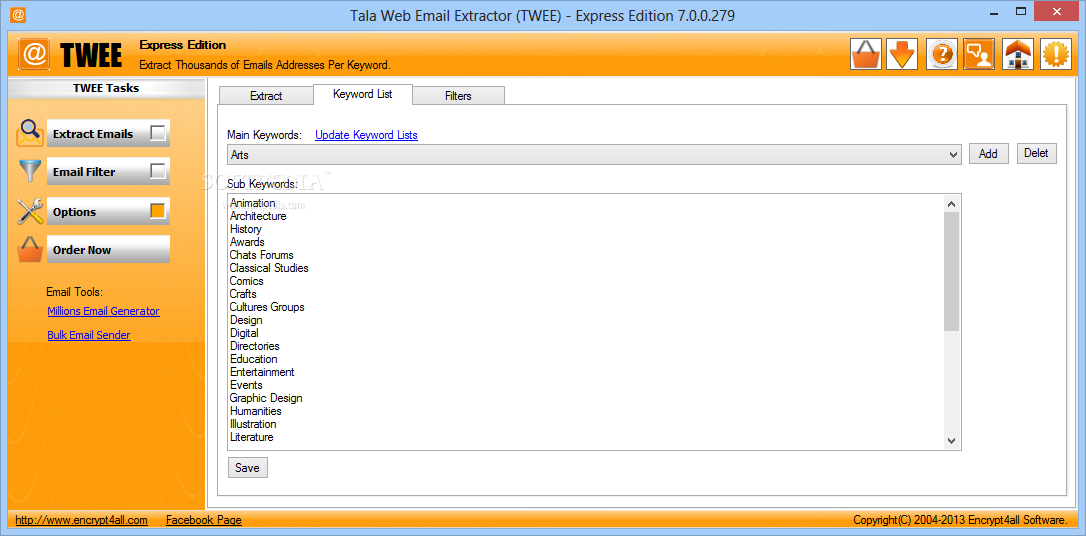
Task: Select the Digital sub keyword
Action: click(x=244, y=333)
